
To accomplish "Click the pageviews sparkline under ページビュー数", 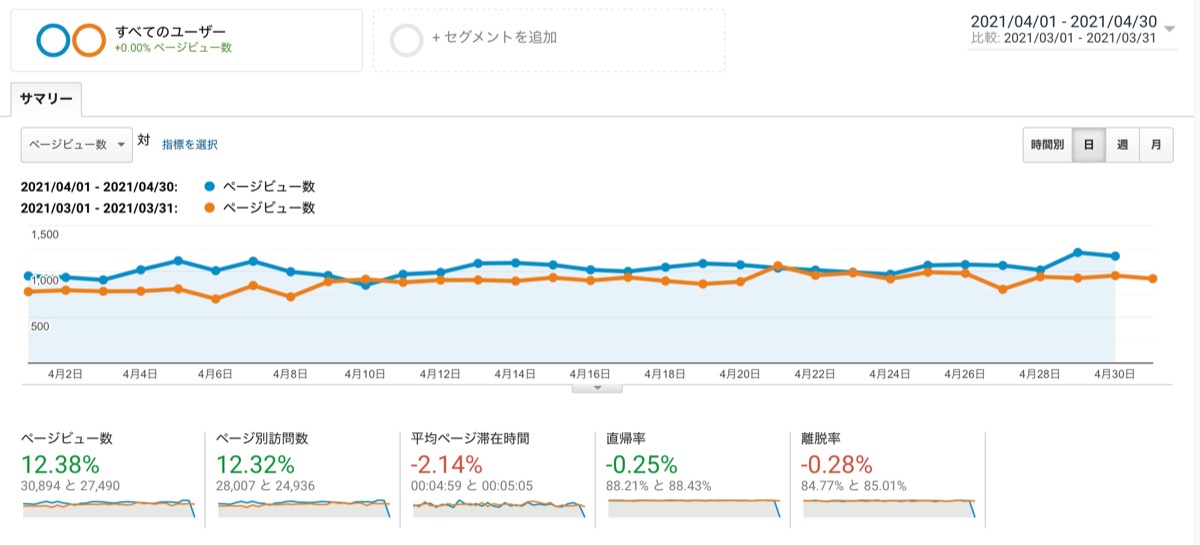I will click(109, 507).
